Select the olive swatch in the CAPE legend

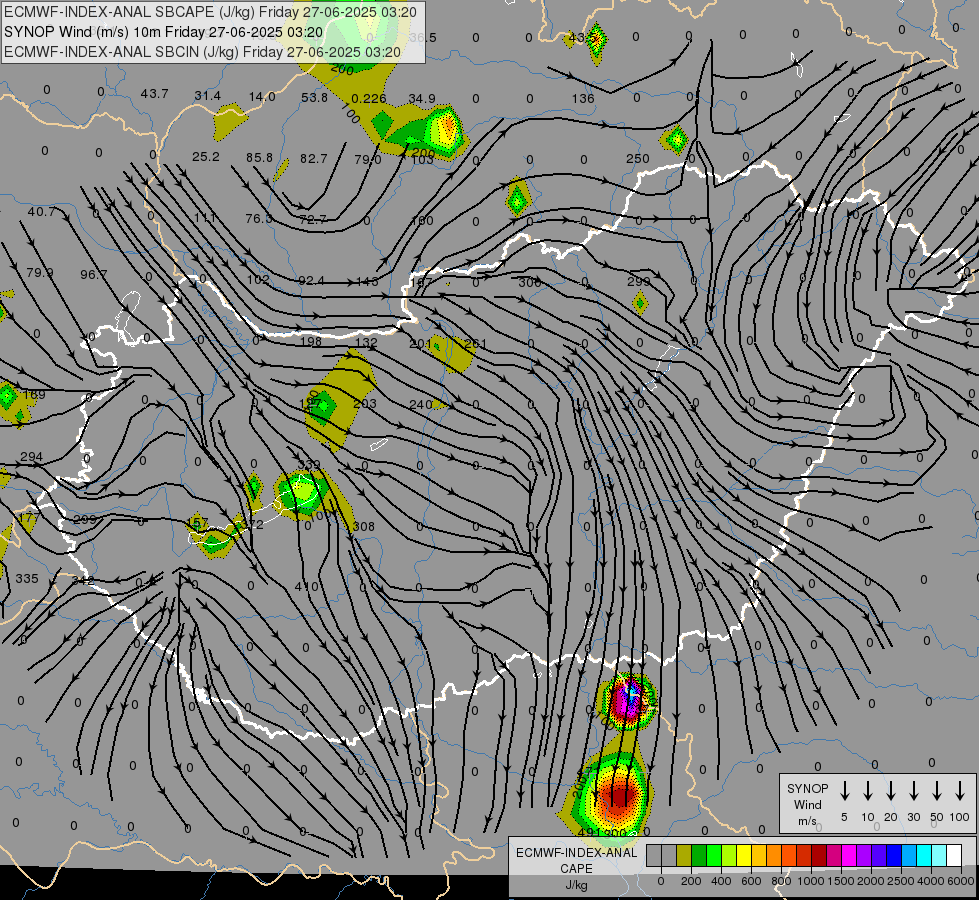pos(684,856)
